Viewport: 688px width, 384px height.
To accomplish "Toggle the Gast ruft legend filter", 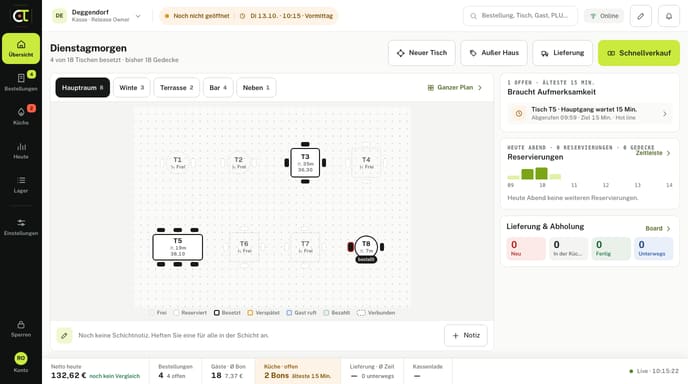I will click(301, 312).
